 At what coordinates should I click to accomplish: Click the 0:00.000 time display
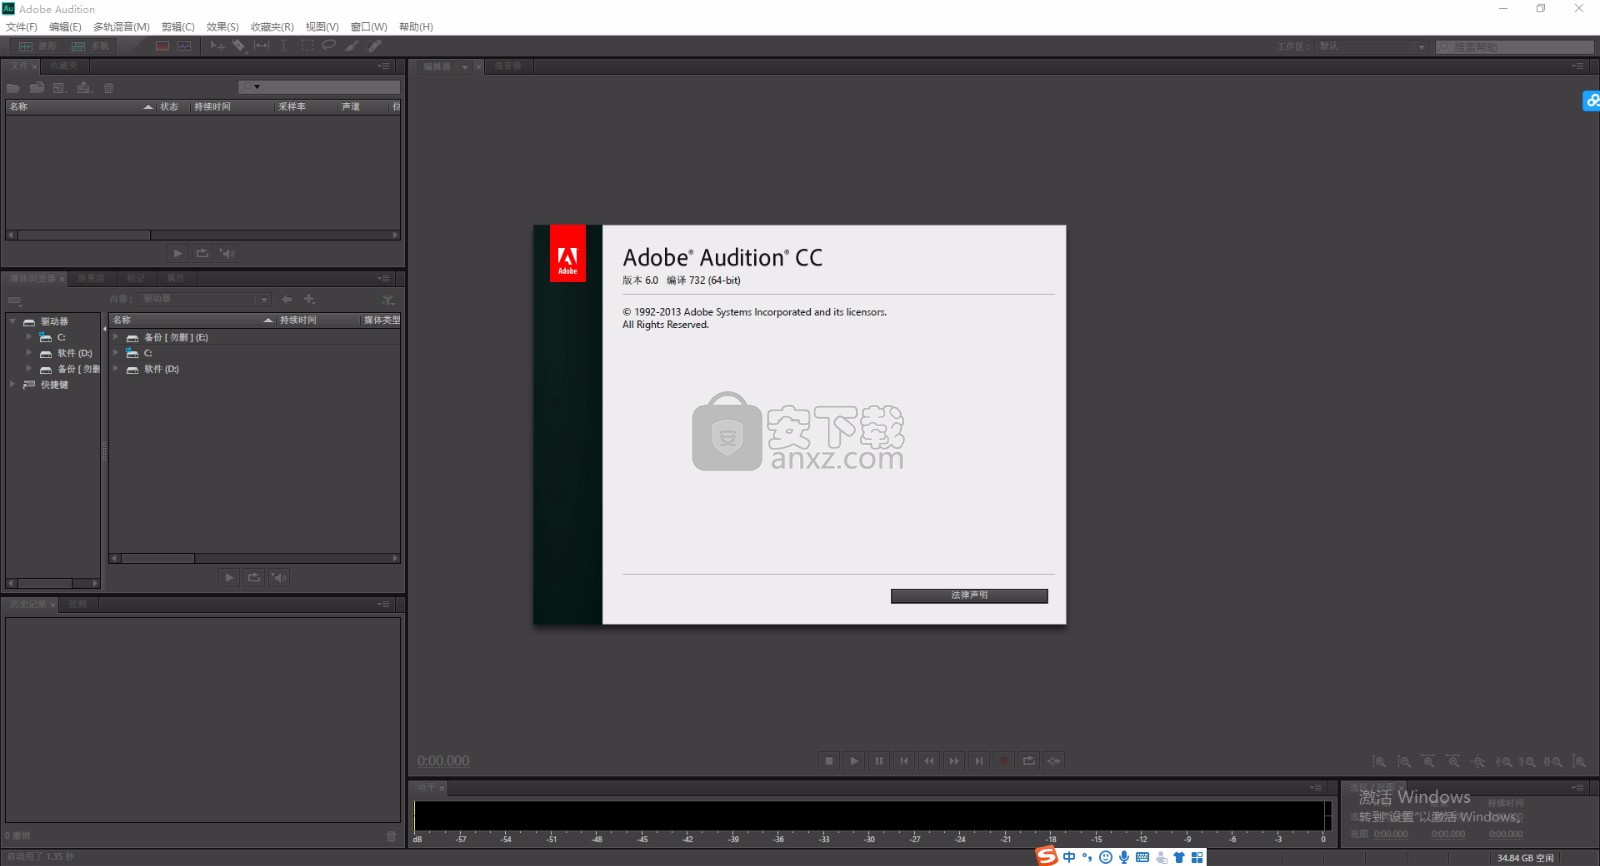point(443,761)
